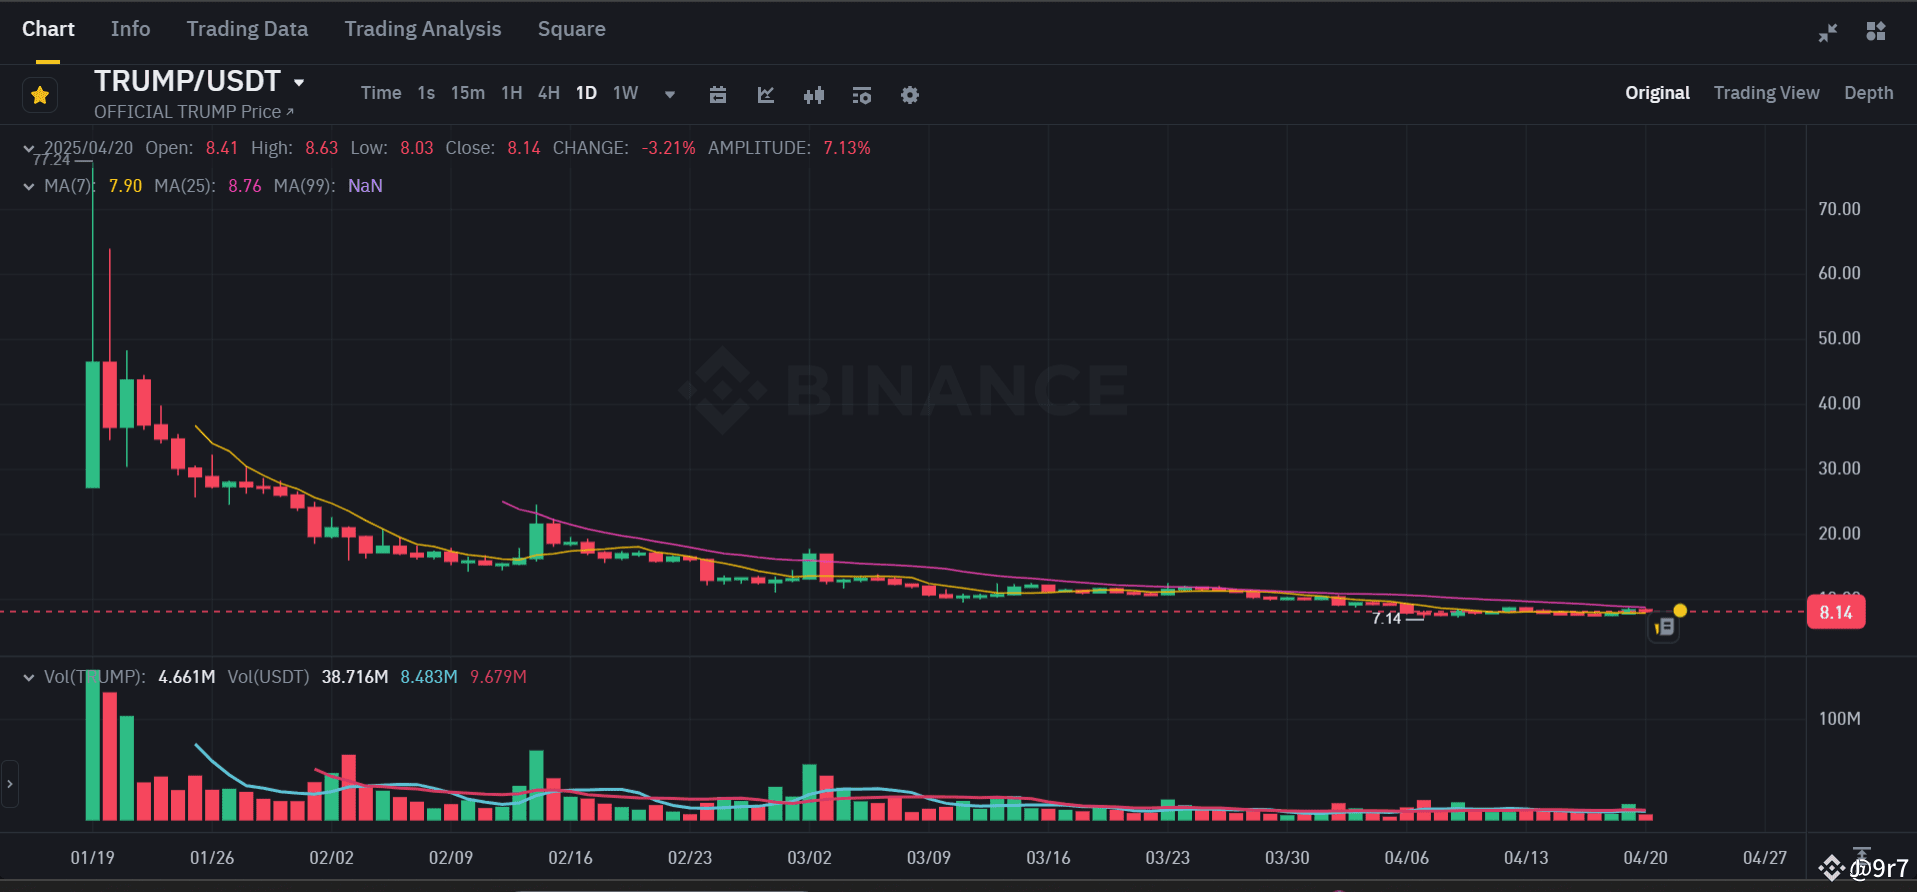
Task: Select the 4H timeframe
Action: click(x=548, y=92)
